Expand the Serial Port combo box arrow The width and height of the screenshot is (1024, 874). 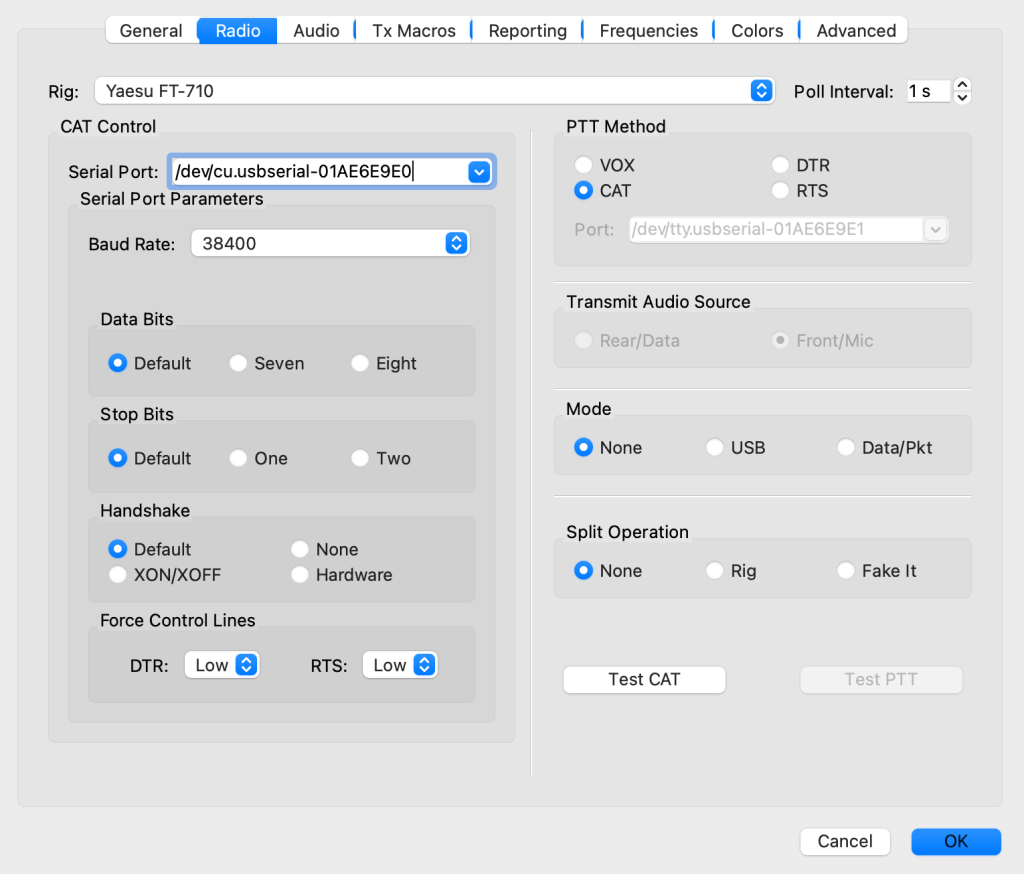tap(479, 172)
